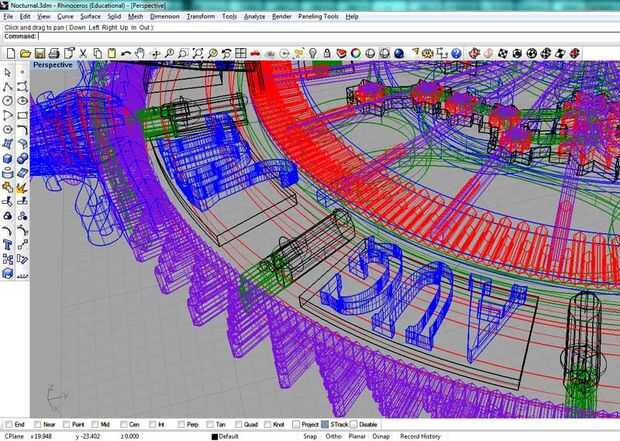This screenshot has width=620, height=441.
Task: Open a file using the folder icon
Action: click(25, 53)
